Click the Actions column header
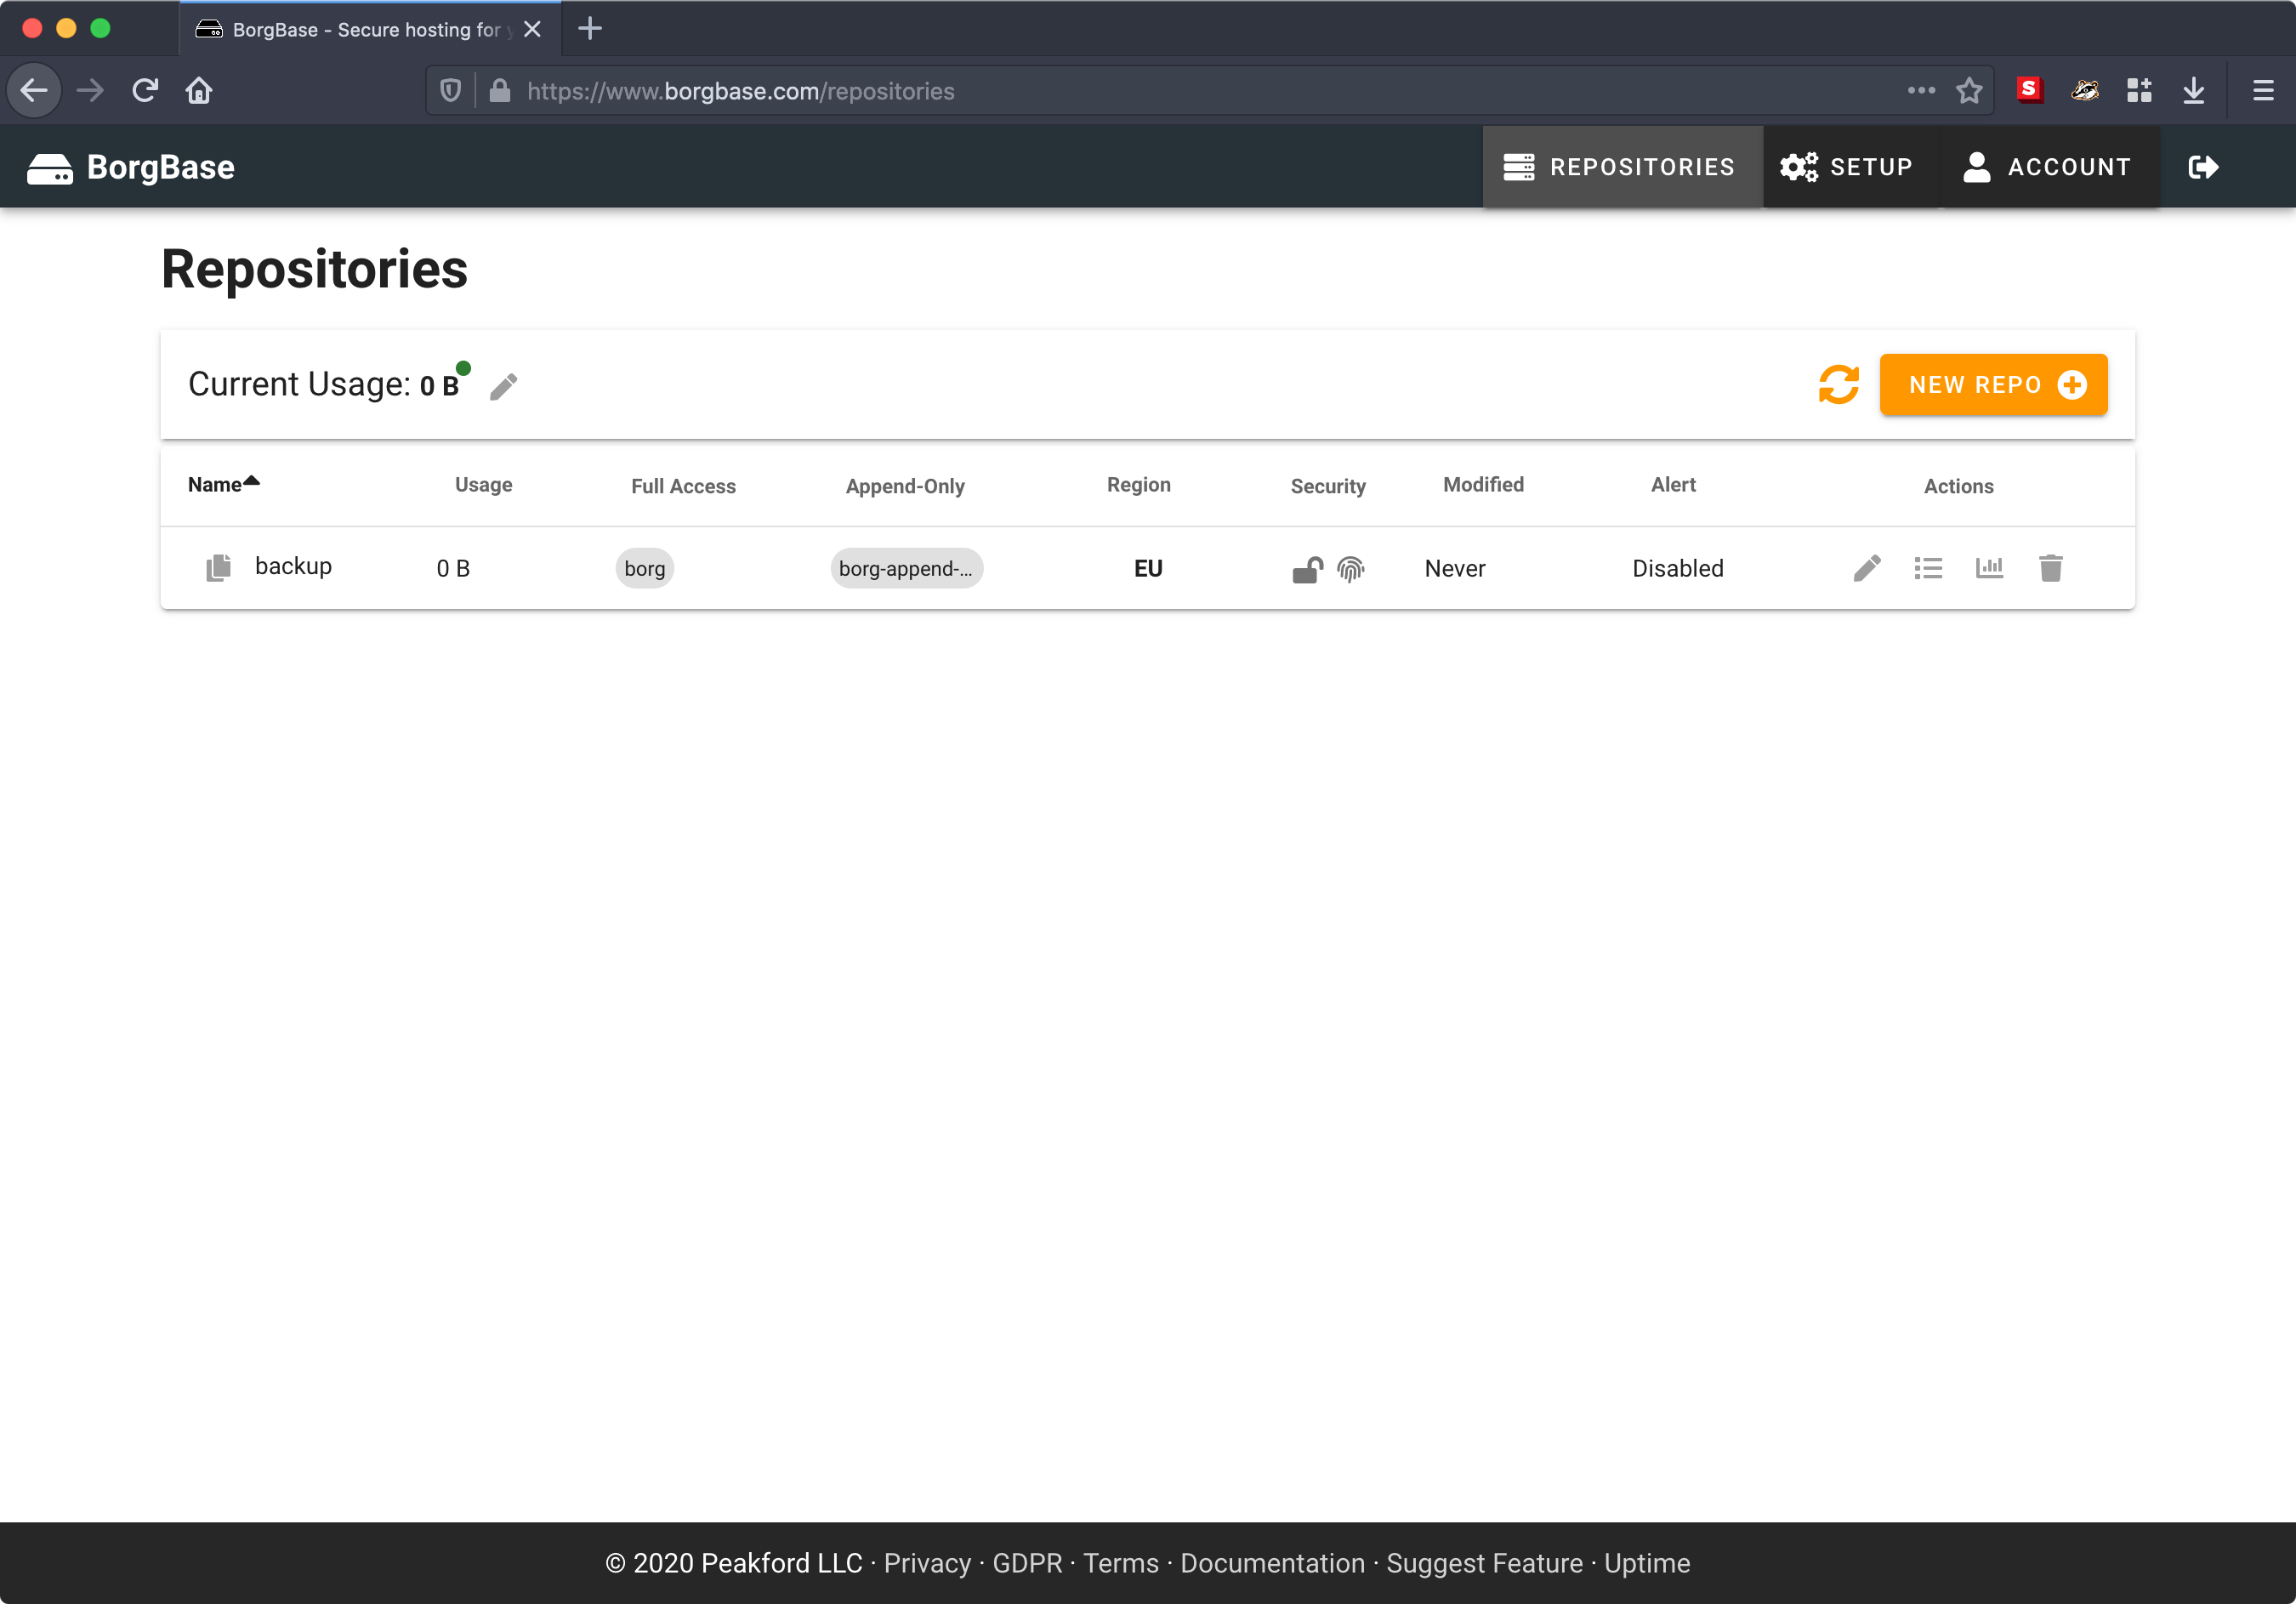This screenshot has height=1604, width=2296. (1958, 486)
